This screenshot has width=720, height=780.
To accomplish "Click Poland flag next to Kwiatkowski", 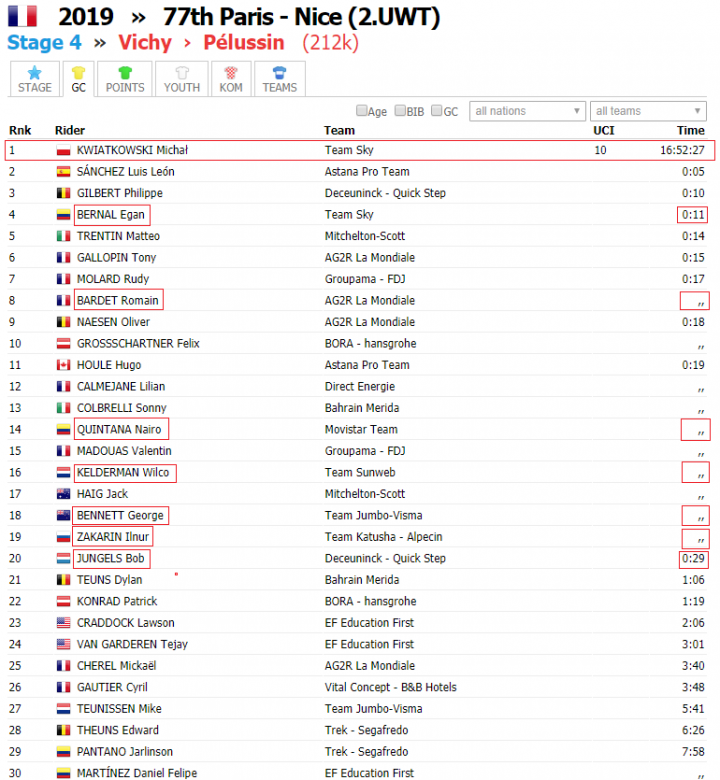I will coord(63,150).
